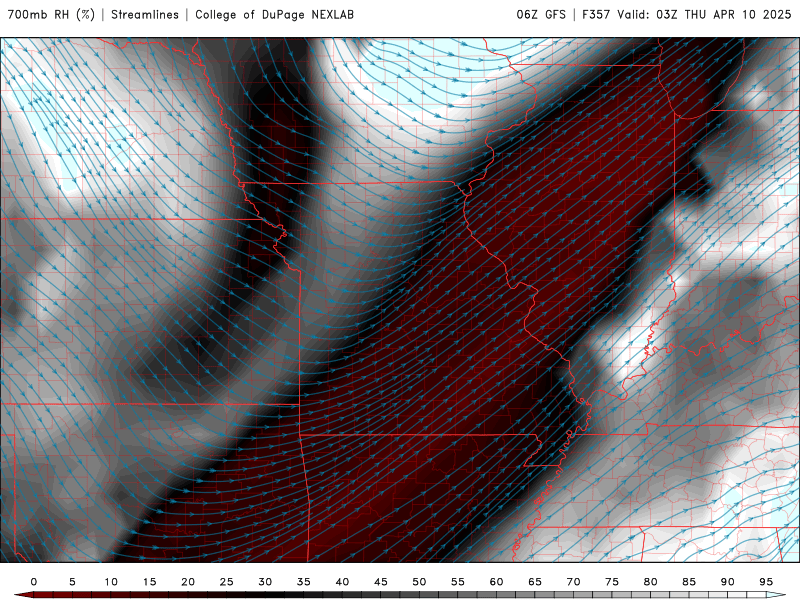Click the light cyan right arrow cap of color bar

coord(776,595)
